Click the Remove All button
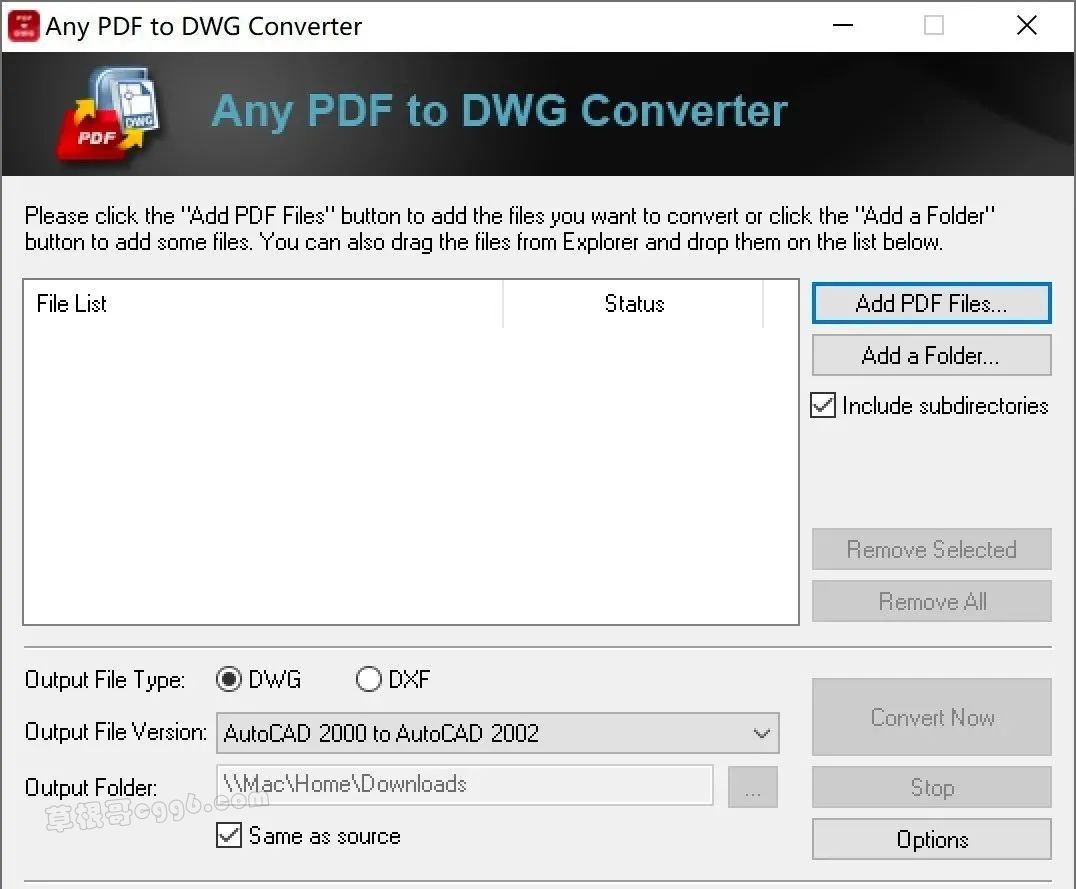The image size is (1076, 889). coord(931,601)
